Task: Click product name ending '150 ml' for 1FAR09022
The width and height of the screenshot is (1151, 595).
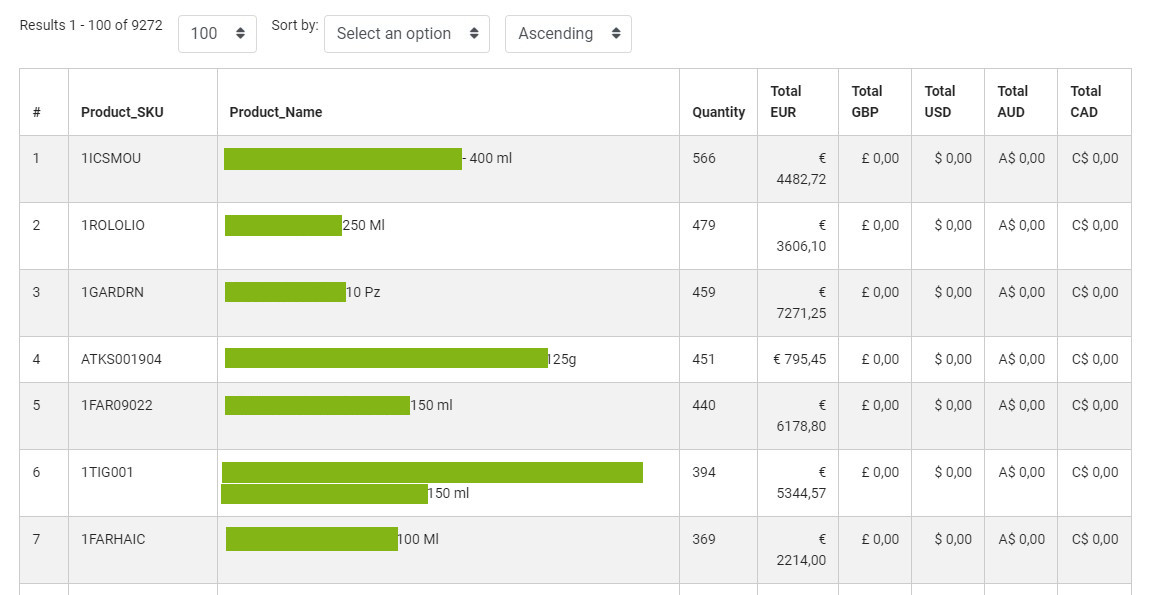Action: (x=338, y=405)
